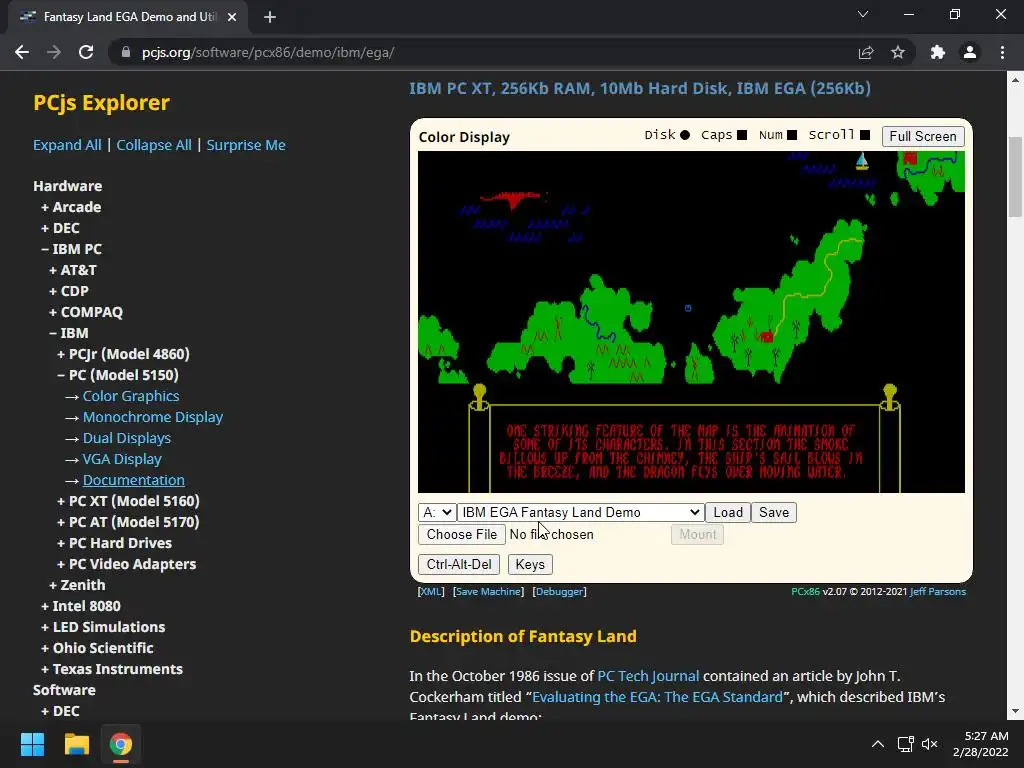Open the network status tray icon
The height and width of the screenshot is (768, 1024).
905,744
